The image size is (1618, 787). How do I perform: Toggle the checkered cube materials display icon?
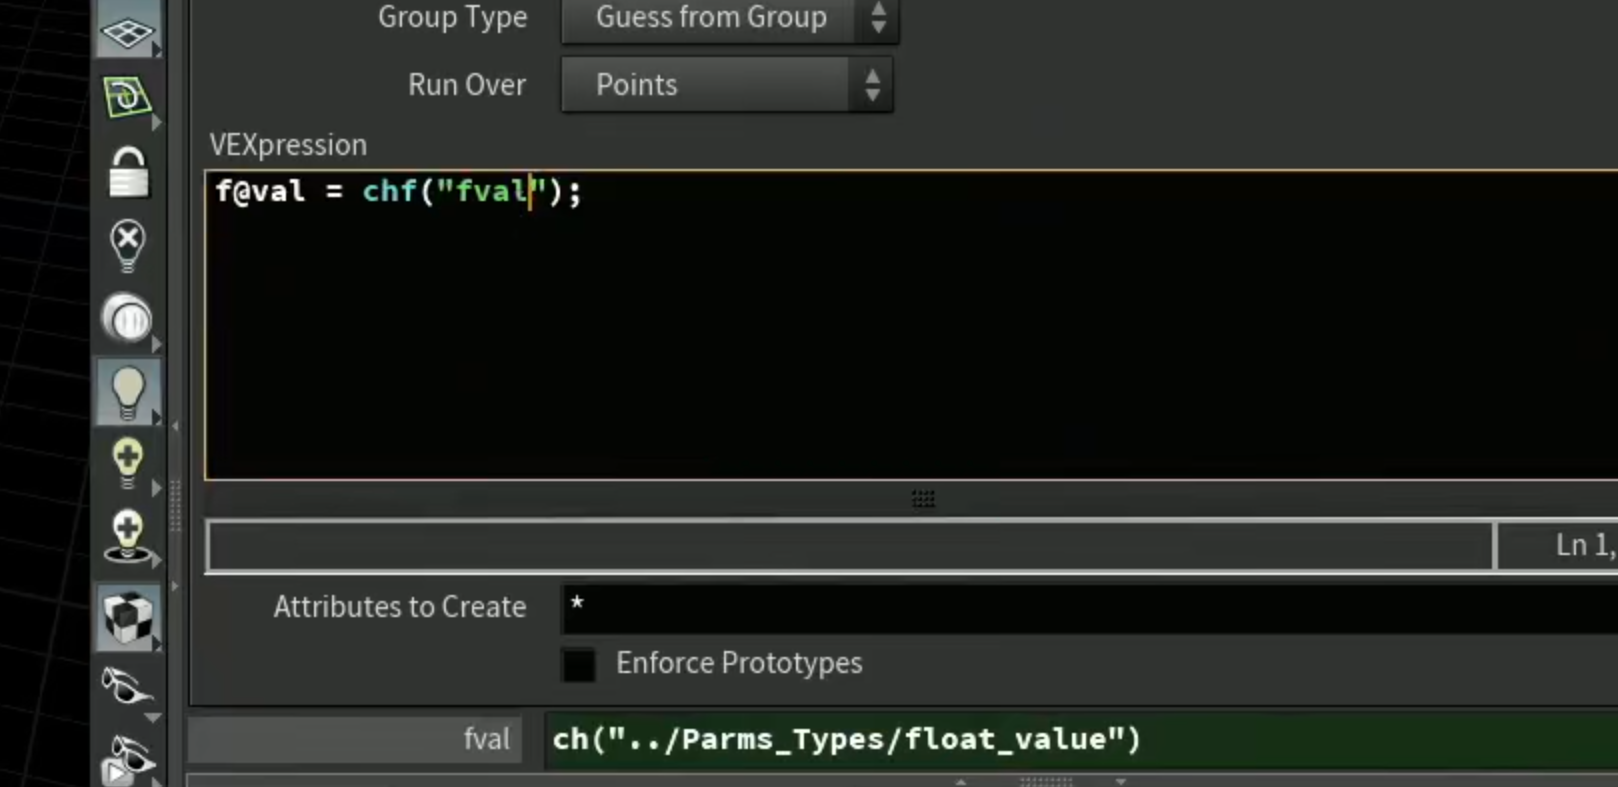pos(127,618)
